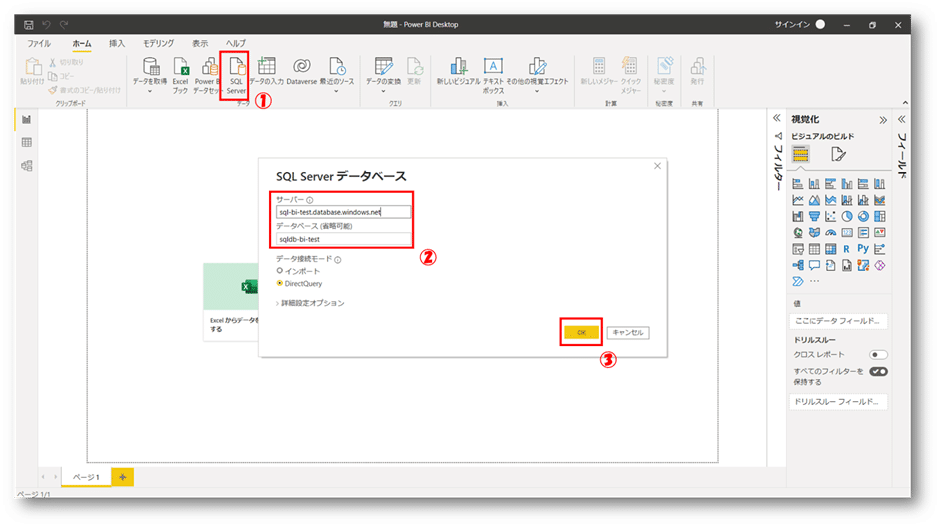Select the gauge visual

(830, 233)
